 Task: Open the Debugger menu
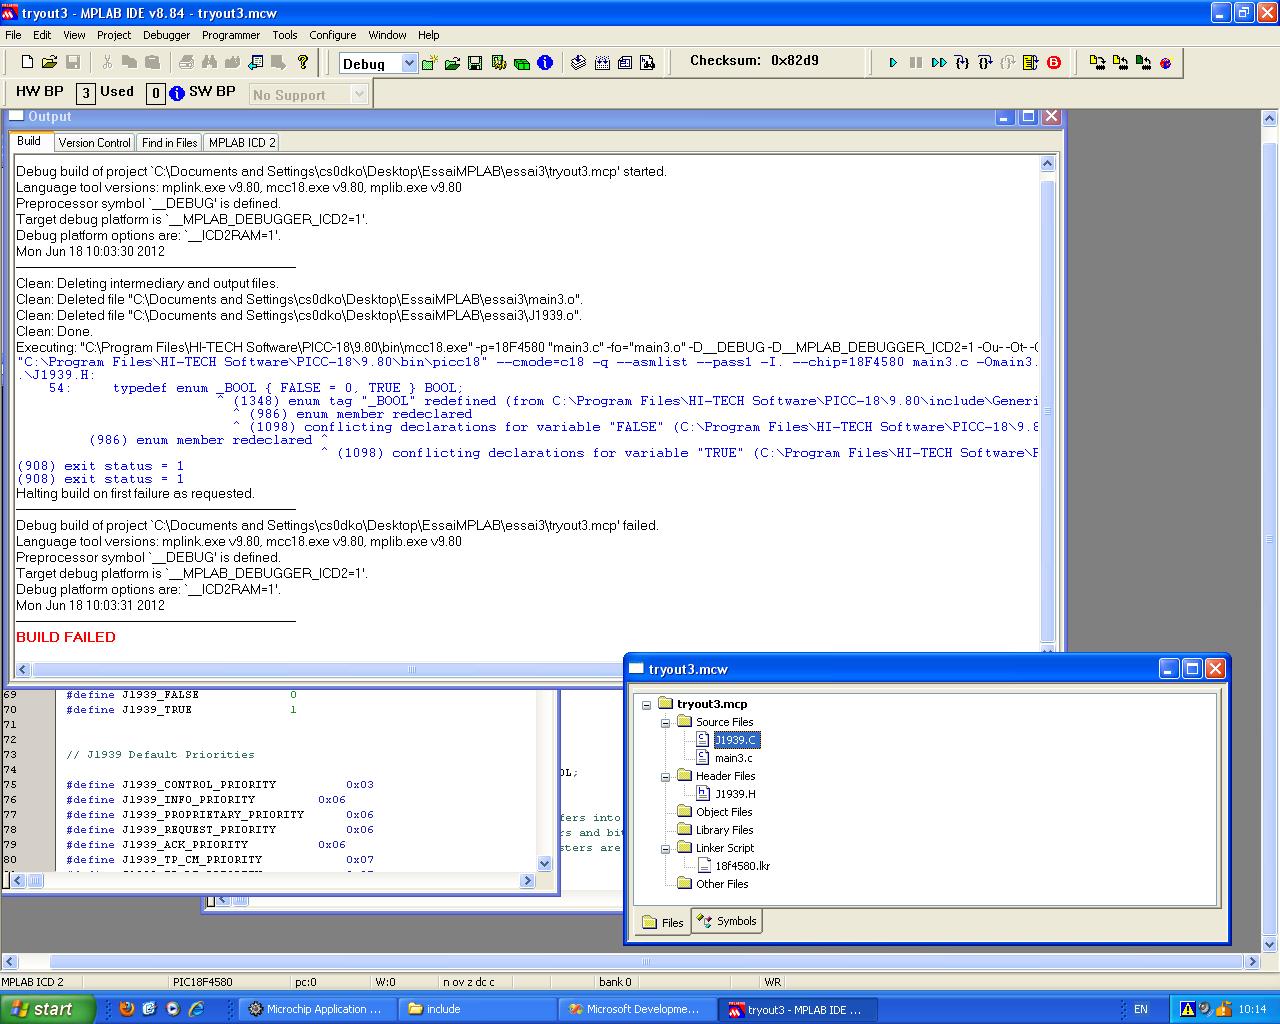[166, 34]
